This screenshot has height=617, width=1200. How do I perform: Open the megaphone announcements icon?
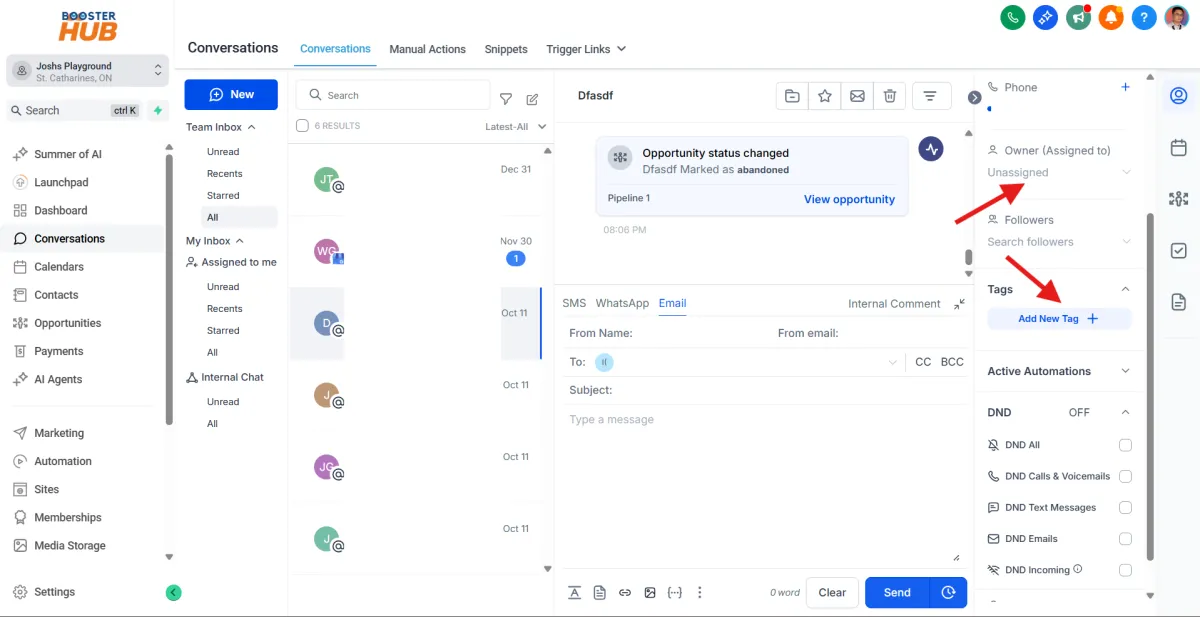[x=1078, y=17]
